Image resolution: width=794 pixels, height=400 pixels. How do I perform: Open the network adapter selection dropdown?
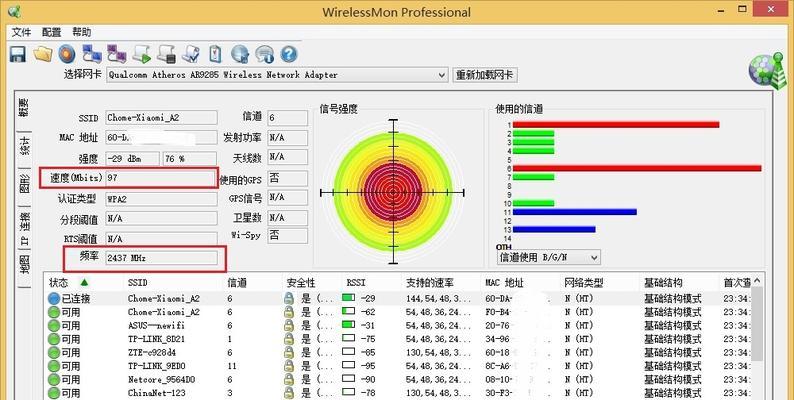click(x=442, y=75)
